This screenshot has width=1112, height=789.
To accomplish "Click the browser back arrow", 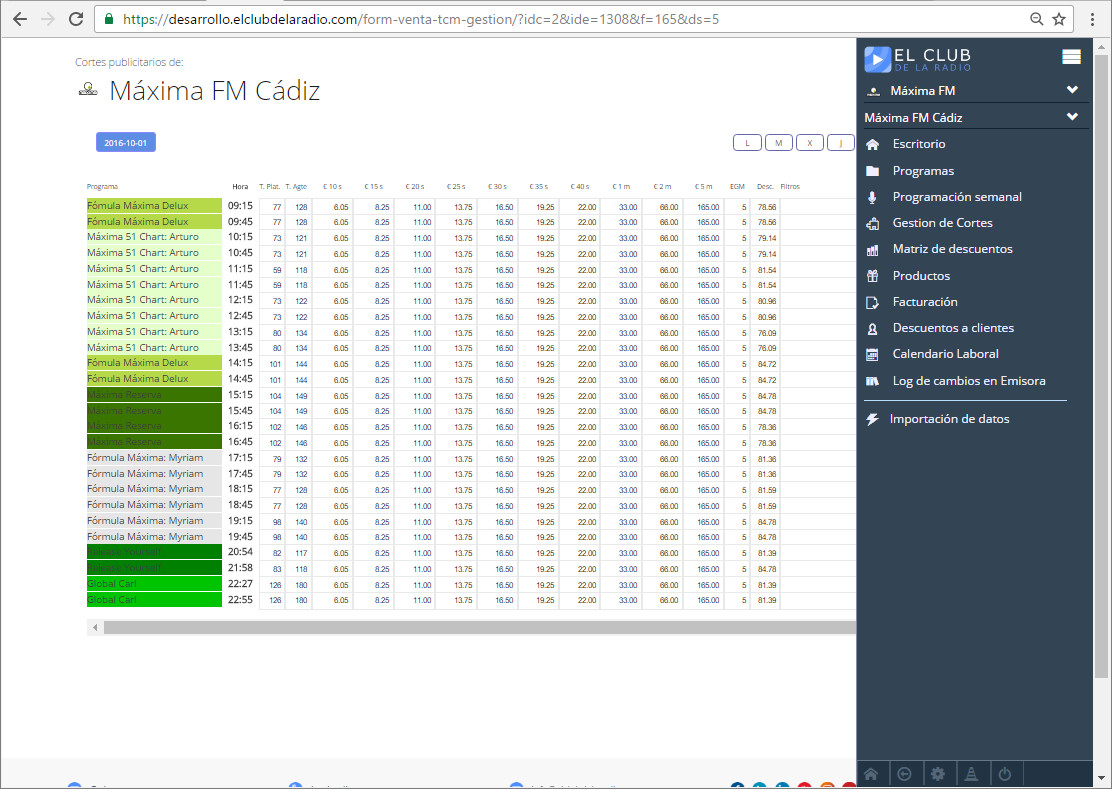I will (x=20, y=19).
